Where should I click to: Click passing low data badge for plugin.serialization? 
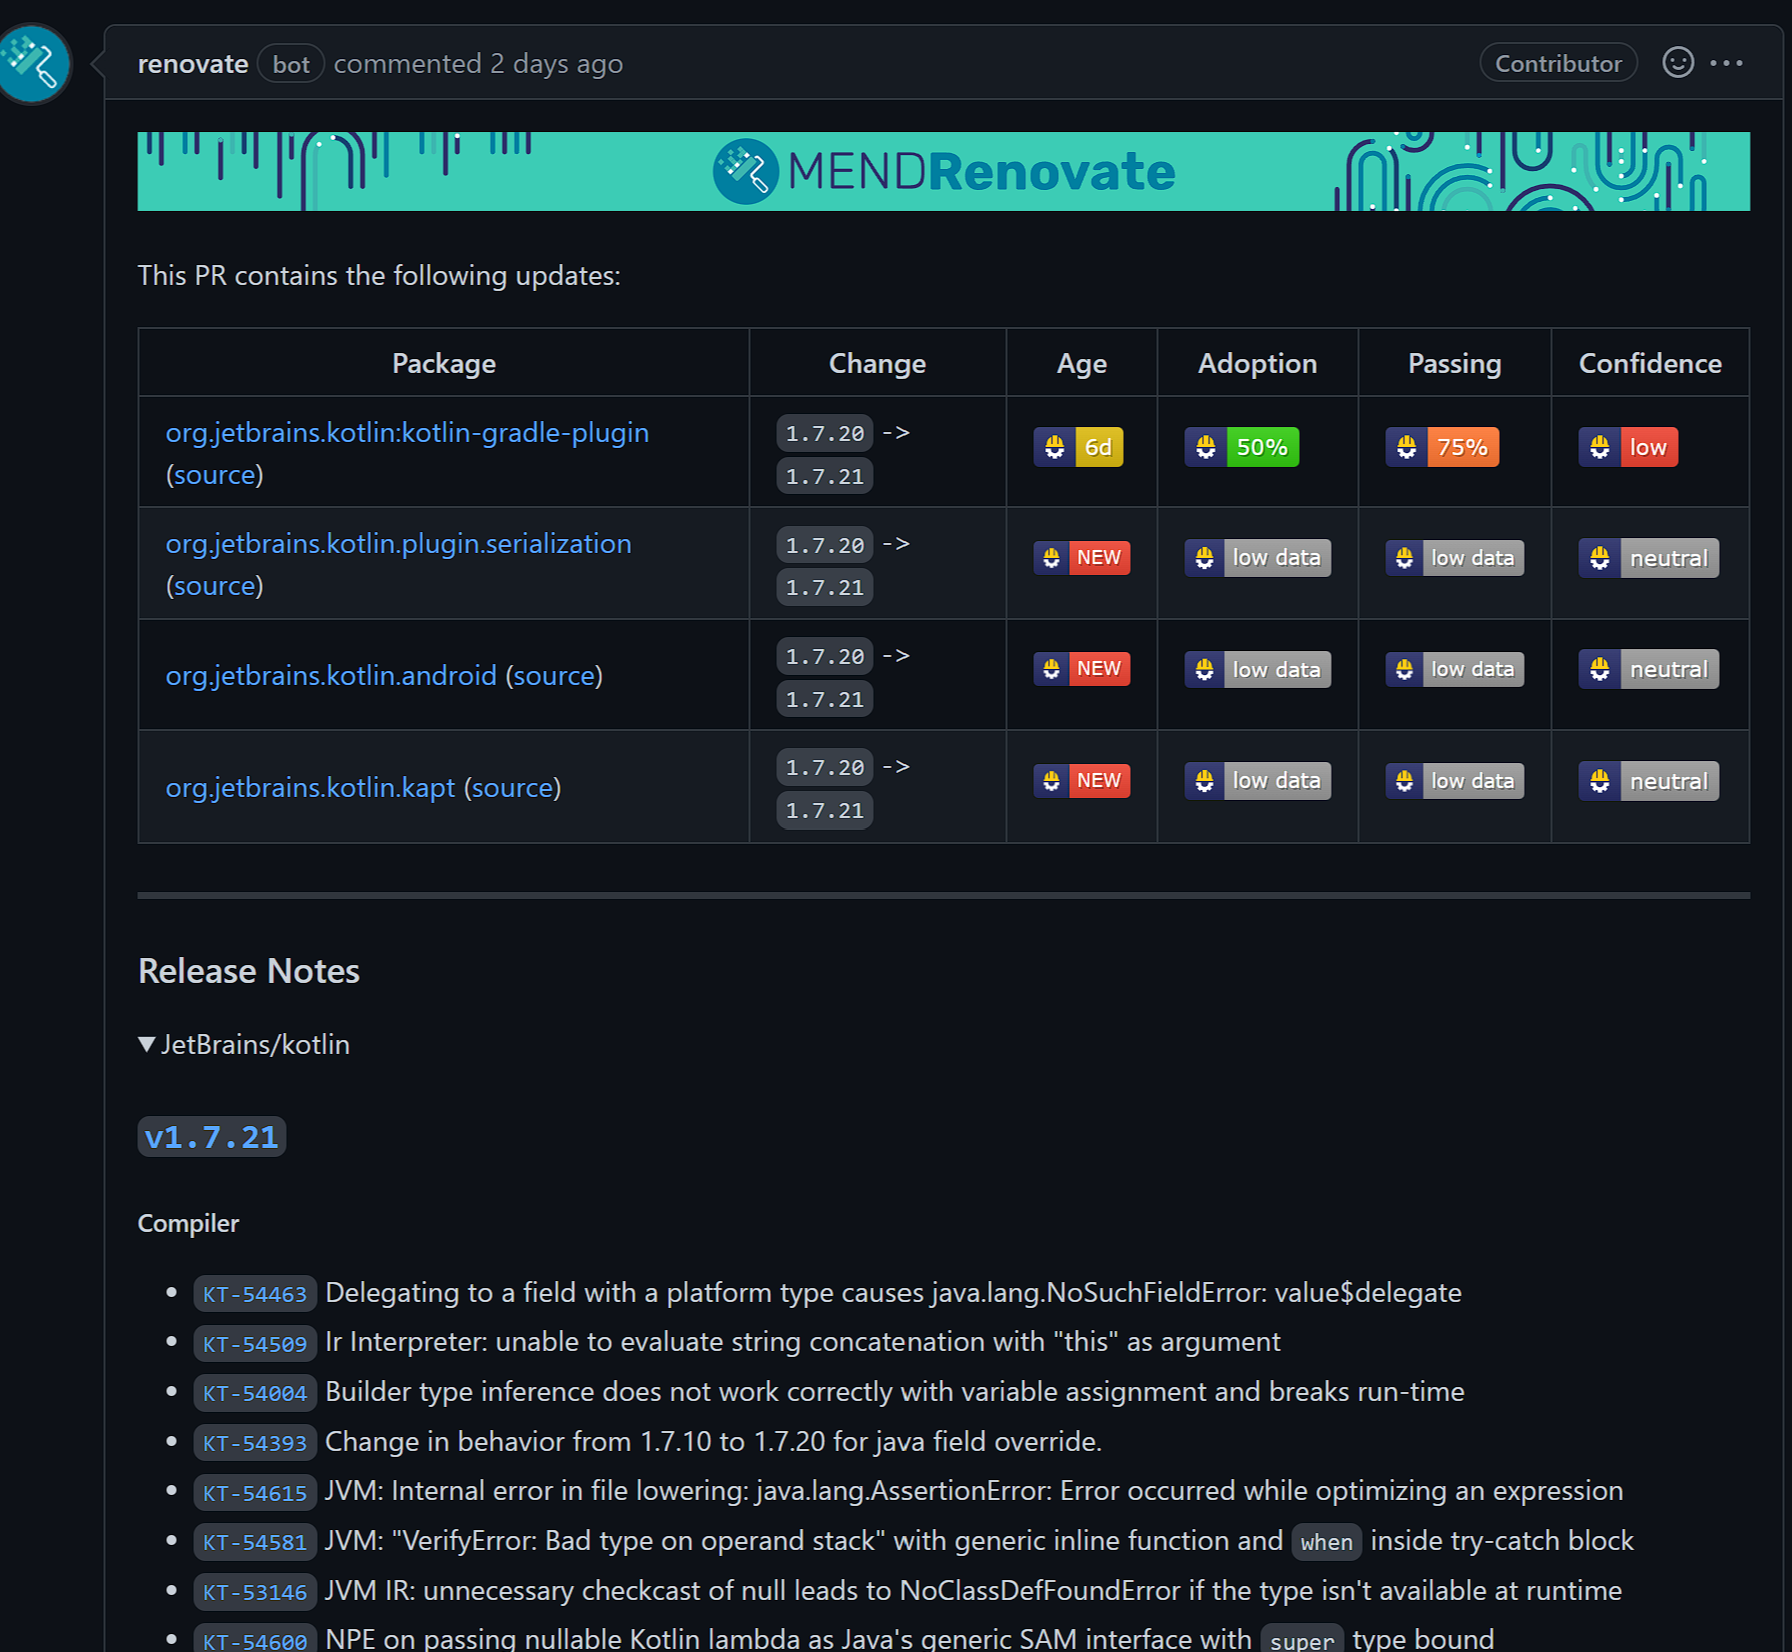click(1454, 557)
